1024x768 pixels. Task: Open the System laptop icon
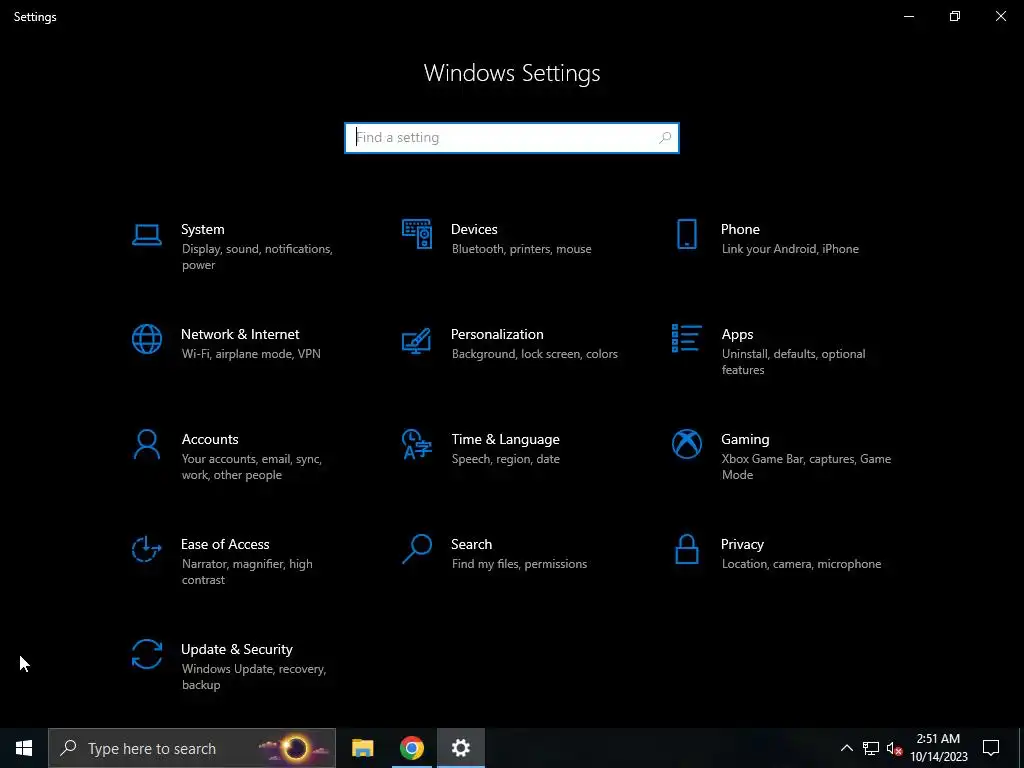tap(146, 234)
